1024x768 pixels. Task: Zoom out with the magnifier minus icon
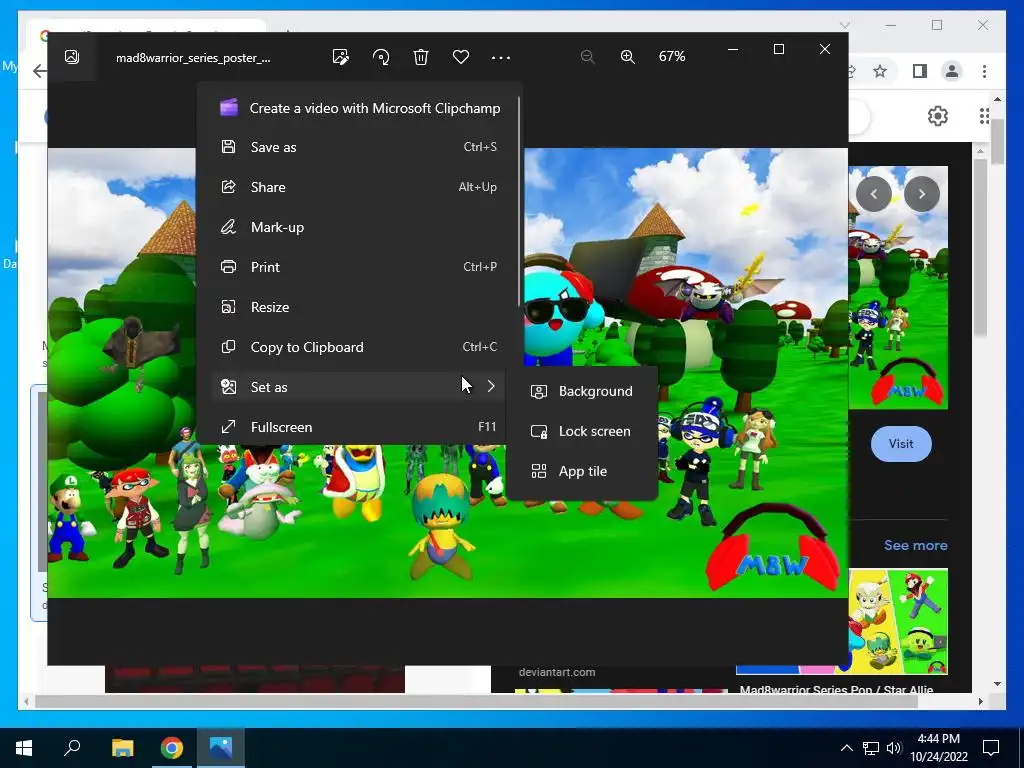click(588, 57)
